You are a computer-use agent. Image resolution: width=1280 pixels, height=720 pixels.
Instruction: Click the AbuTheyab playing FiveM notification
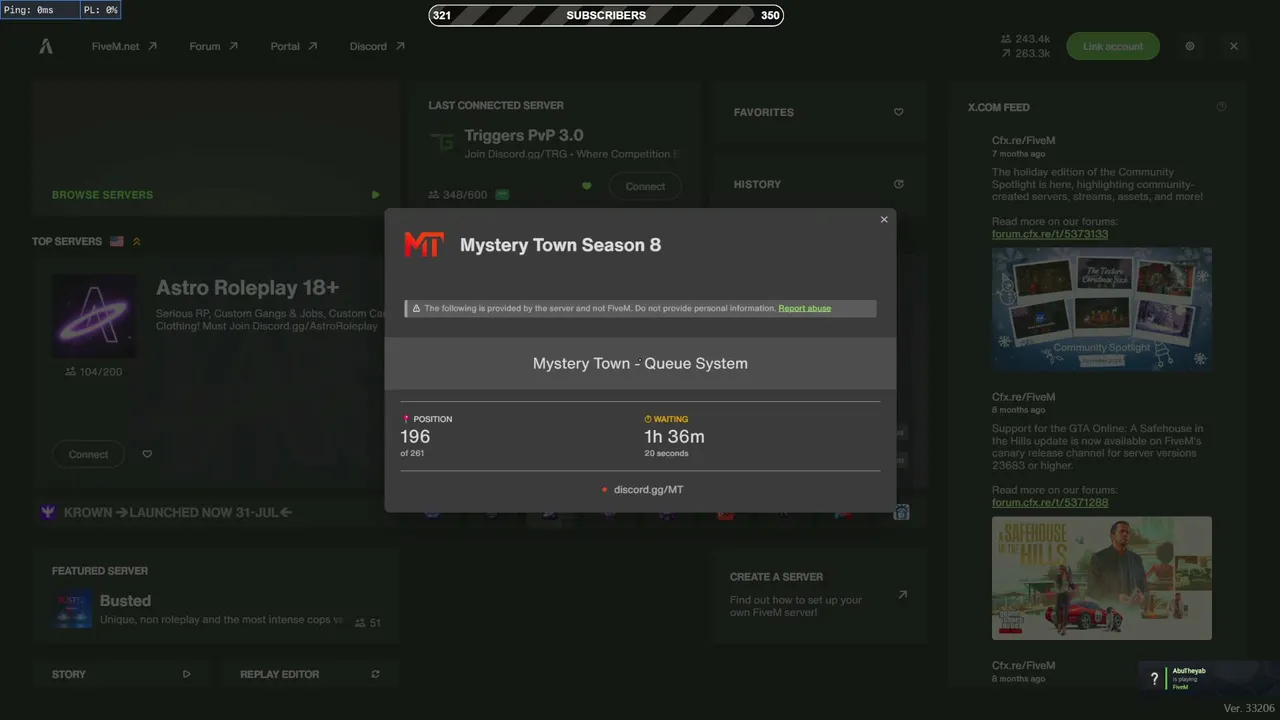(1209, 679)
